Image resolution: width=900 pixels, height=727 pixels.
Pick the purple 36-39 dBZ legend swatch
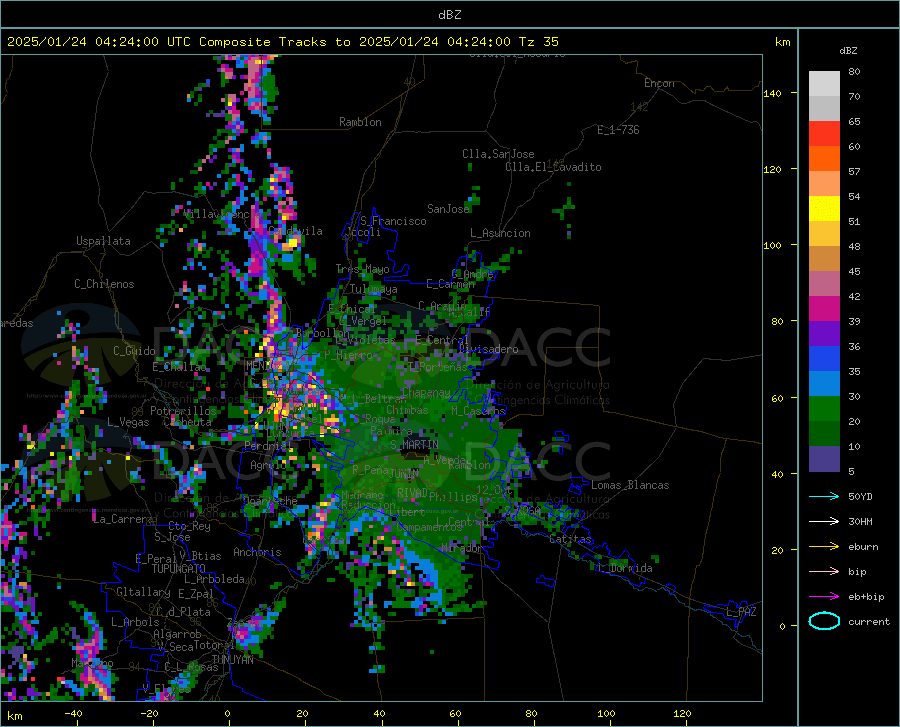pos(824,333)
